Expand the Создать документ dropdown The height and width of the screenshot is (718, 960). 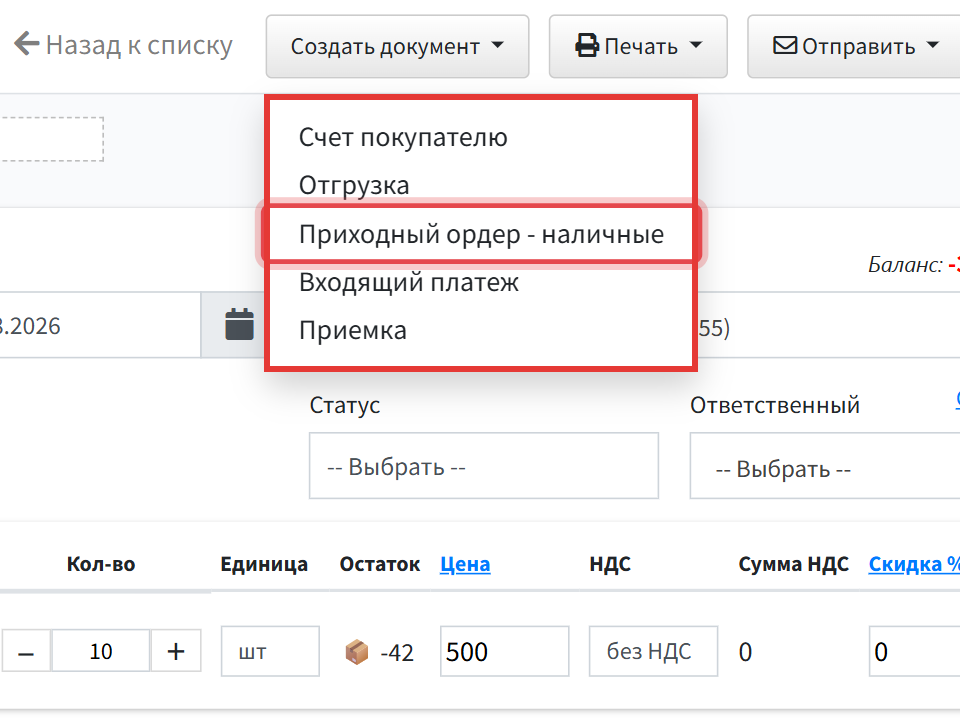point(397,47)
